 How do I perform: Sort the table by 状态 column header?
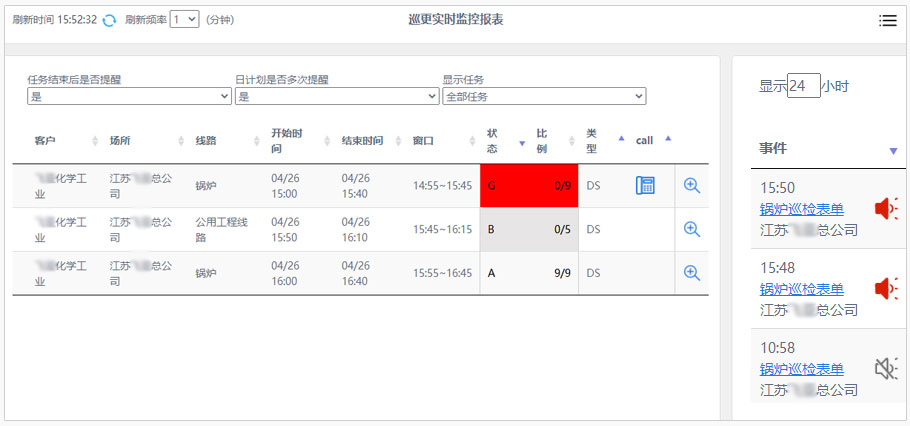coord(492,141)
